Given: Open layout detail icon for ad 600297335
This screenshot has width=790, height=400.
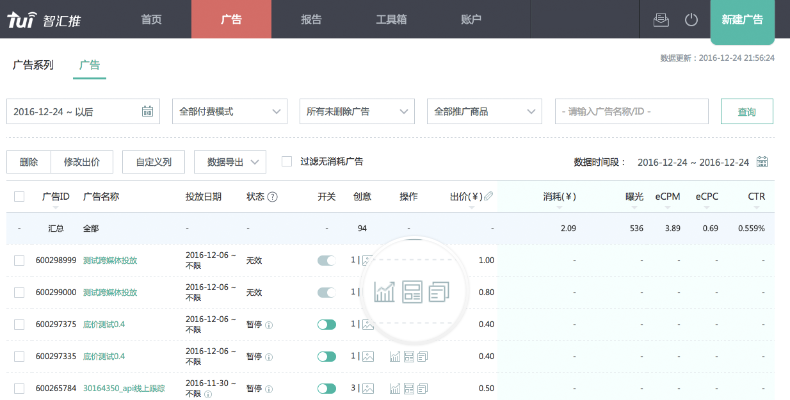Looking at the screenshot, I should point(409,357).
